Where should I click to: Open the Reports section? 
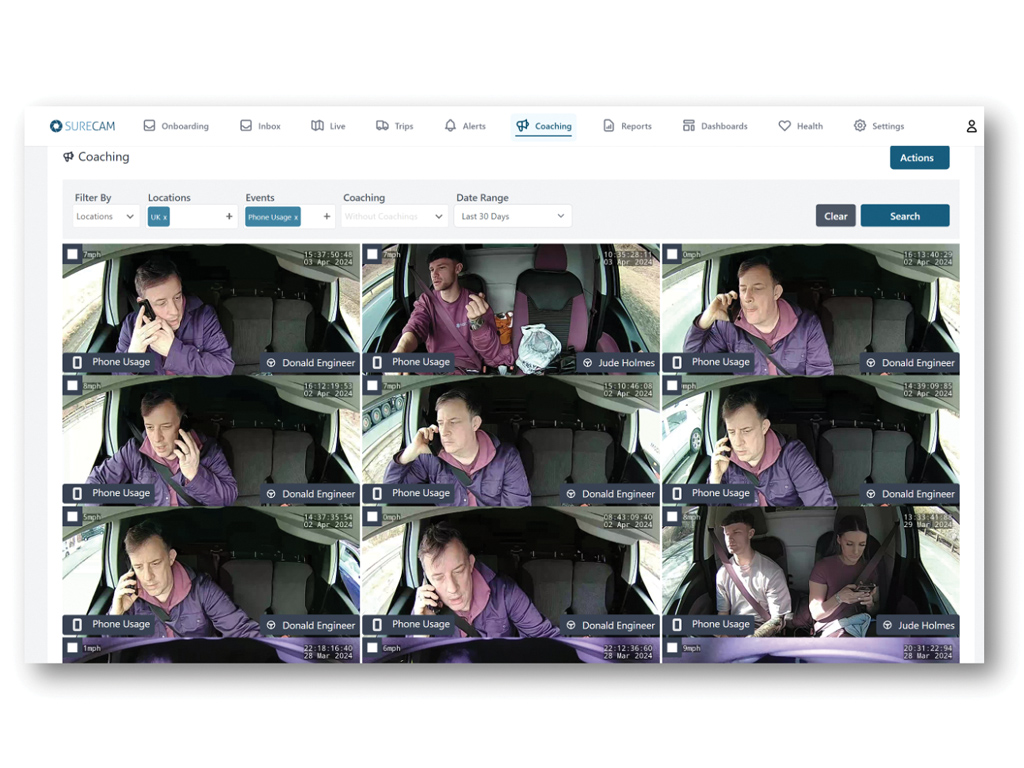tap(628, 126)
